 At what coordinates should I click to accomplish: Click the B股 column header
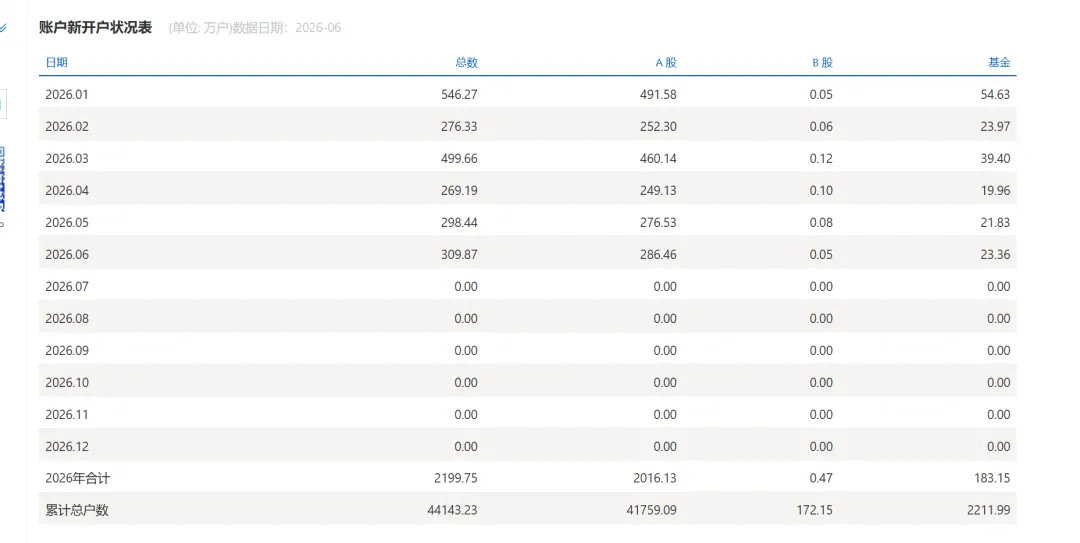822,62
